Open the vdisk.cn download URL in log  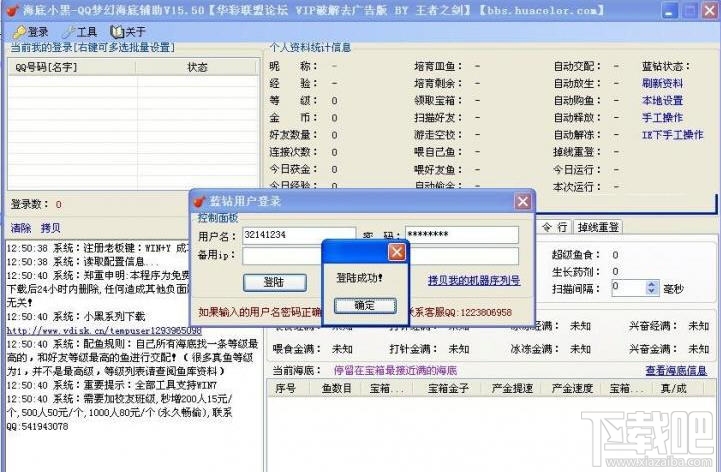point(104,330)
